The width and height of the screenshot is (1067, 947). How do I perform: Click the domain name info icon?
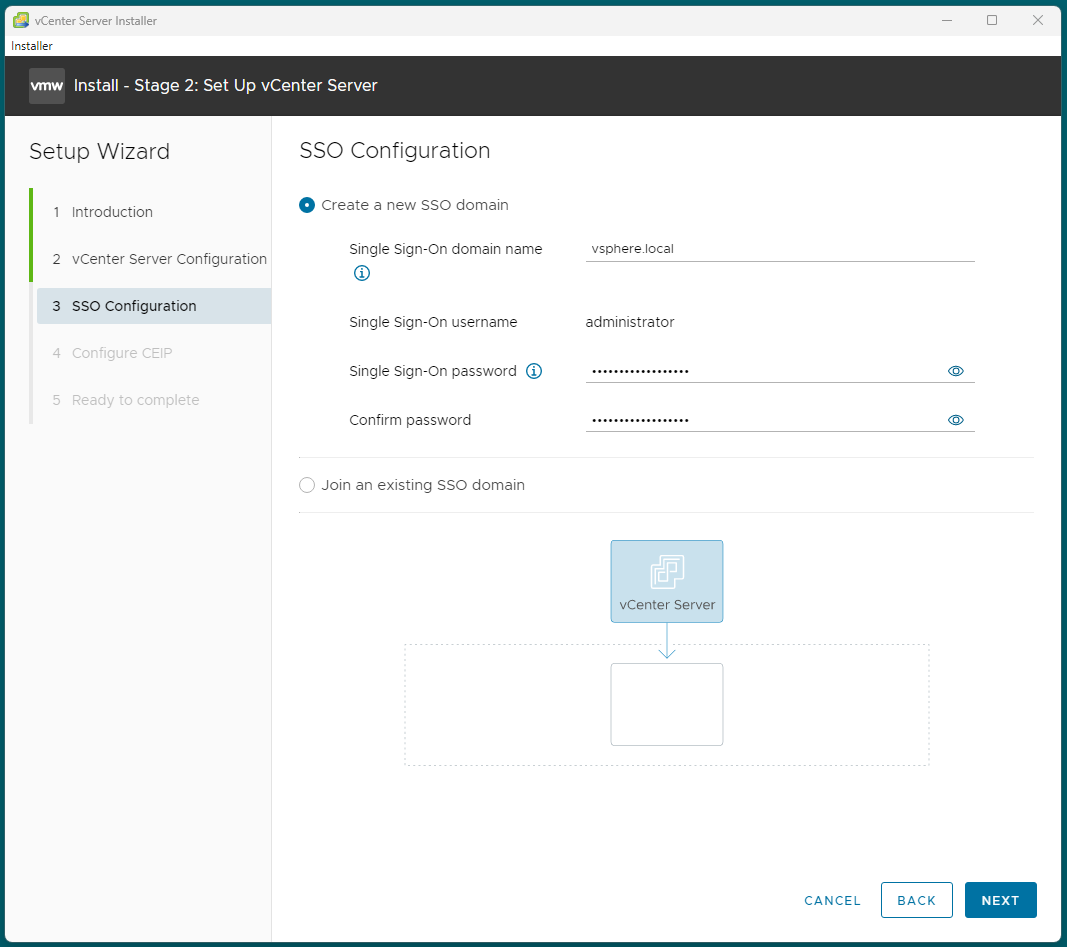(361, 273)
